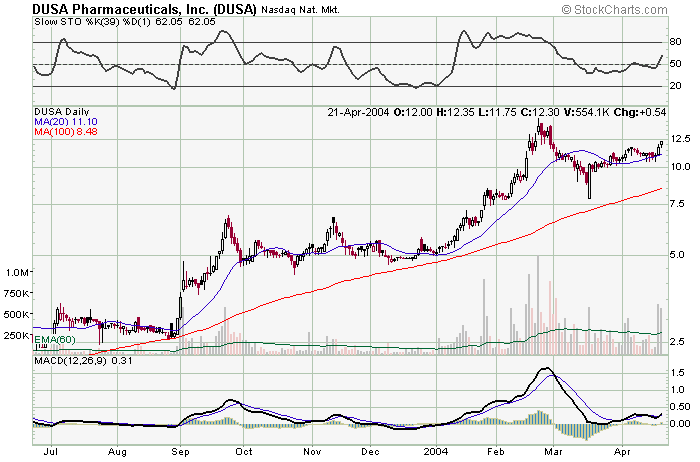This screenshot has width=700, height=462.
Task: Select the MACD(12,26,9) 0.31 label
Action: click(83, 360)
